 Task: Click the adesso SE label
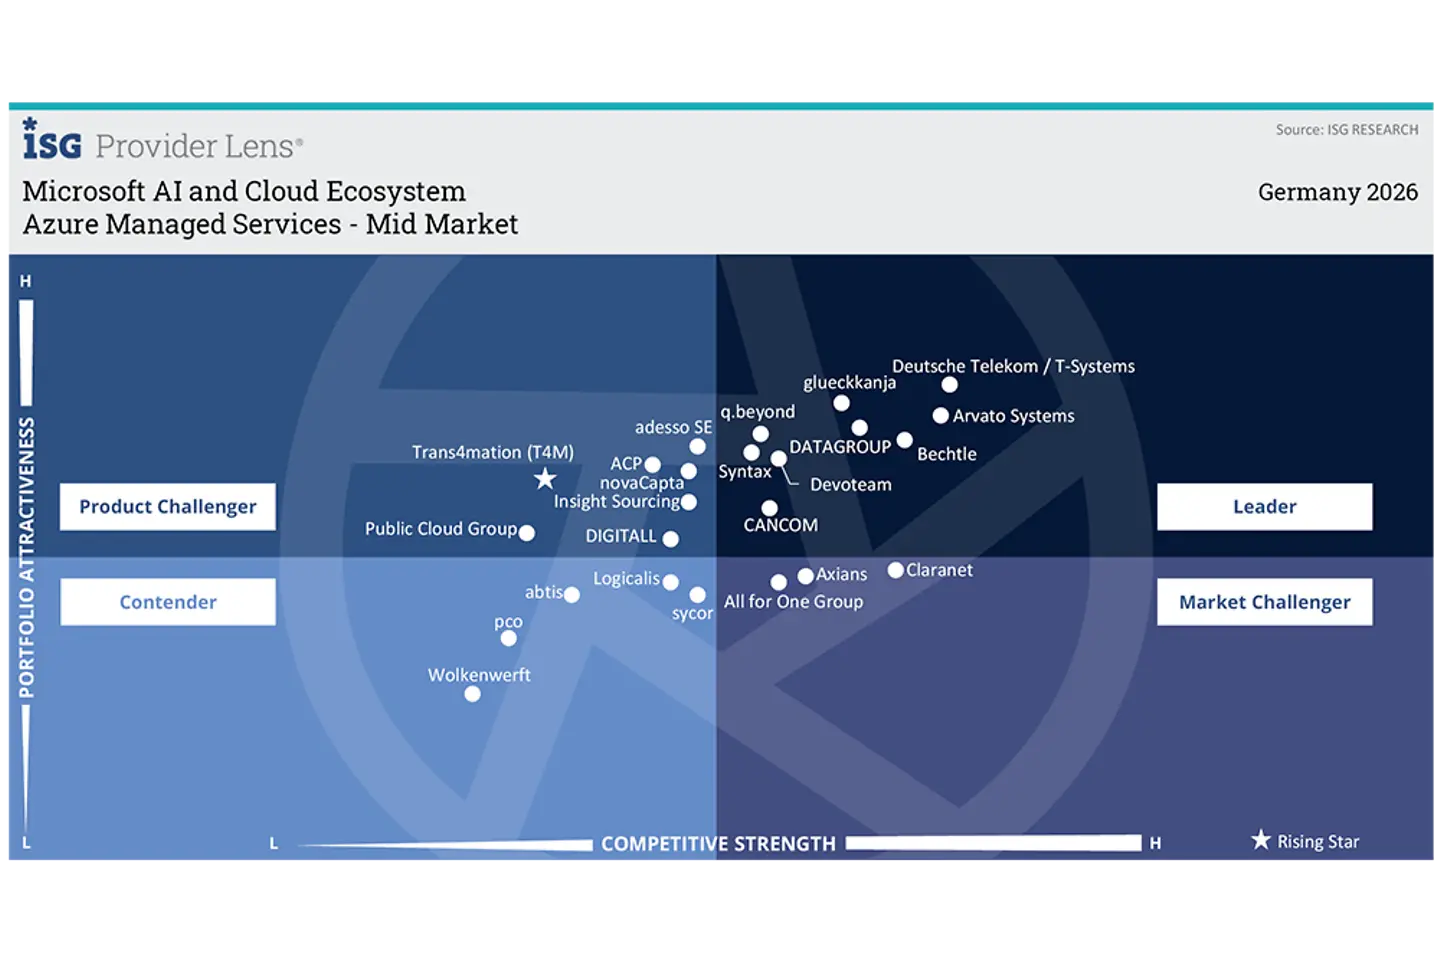[x=674, y=427]
